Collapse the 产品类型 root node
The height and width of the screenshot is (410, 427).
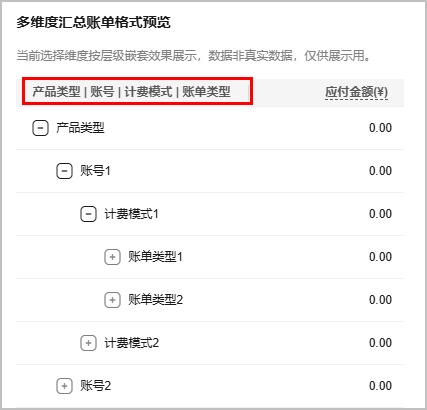tap(40, 128)
